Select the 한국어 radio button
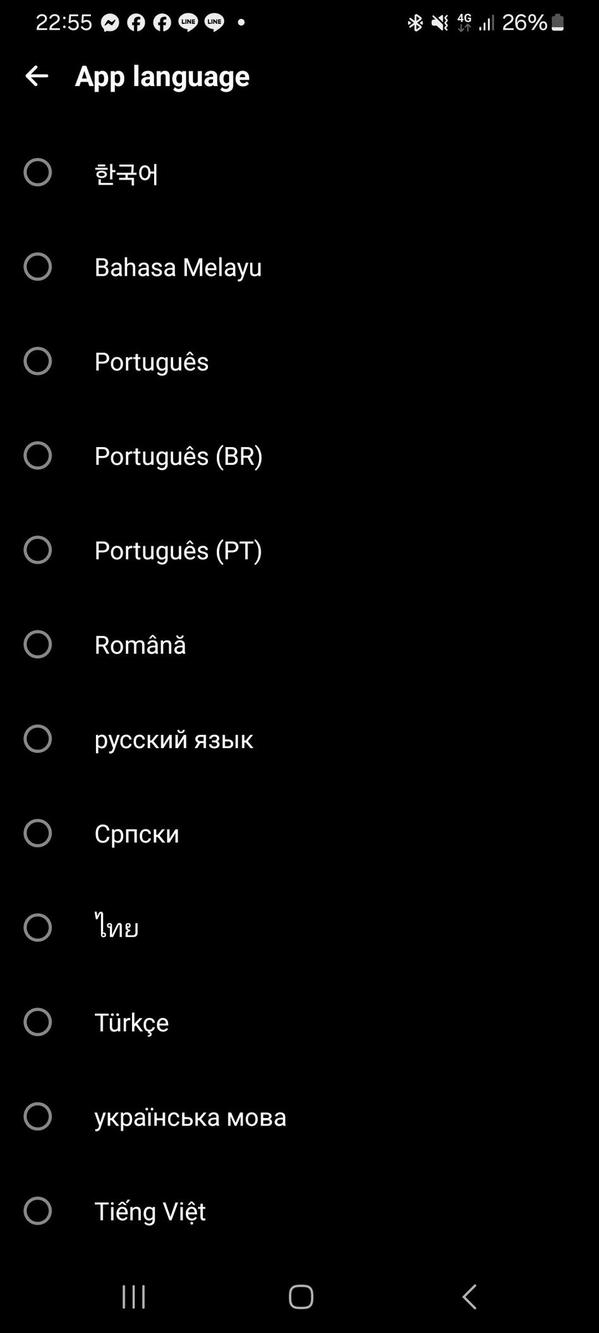 (x=37, y=172)
